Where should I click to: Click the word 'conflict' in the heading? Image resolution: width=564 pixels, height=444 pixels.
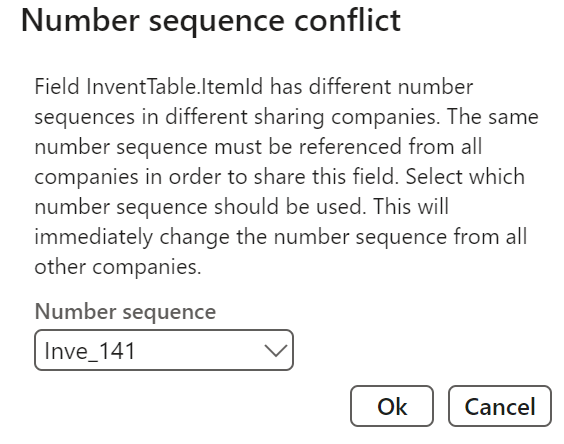(x=347, y=21)
